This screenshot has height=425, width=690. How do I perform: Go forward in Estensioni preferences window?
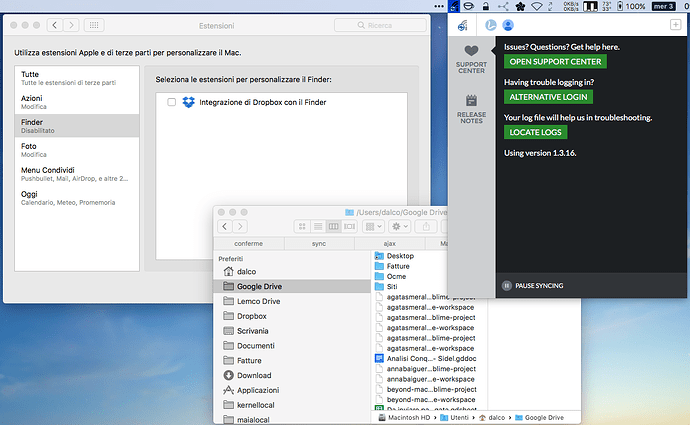tap(71, 25)
